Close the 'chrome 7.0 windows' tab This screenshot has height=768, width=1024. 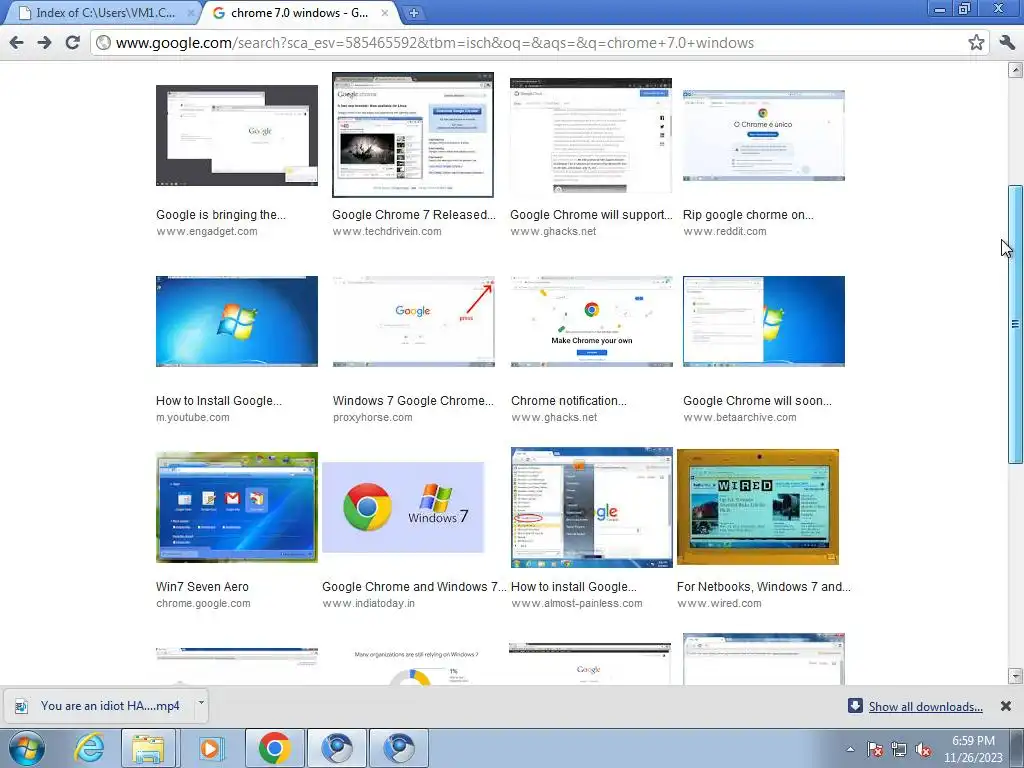tap(385, 12)
